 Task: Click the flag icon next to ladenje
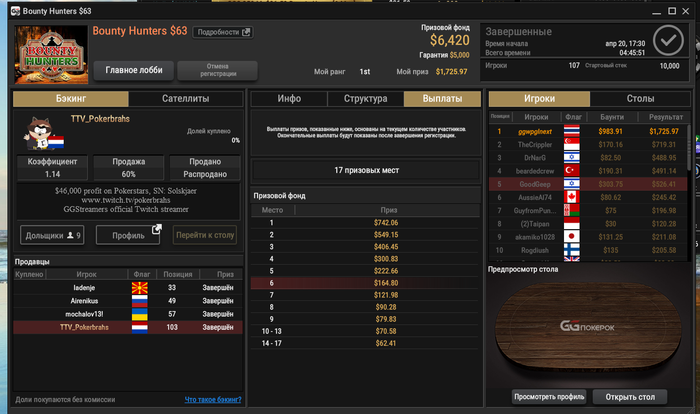pyautogui.click(x=140, y=288)
